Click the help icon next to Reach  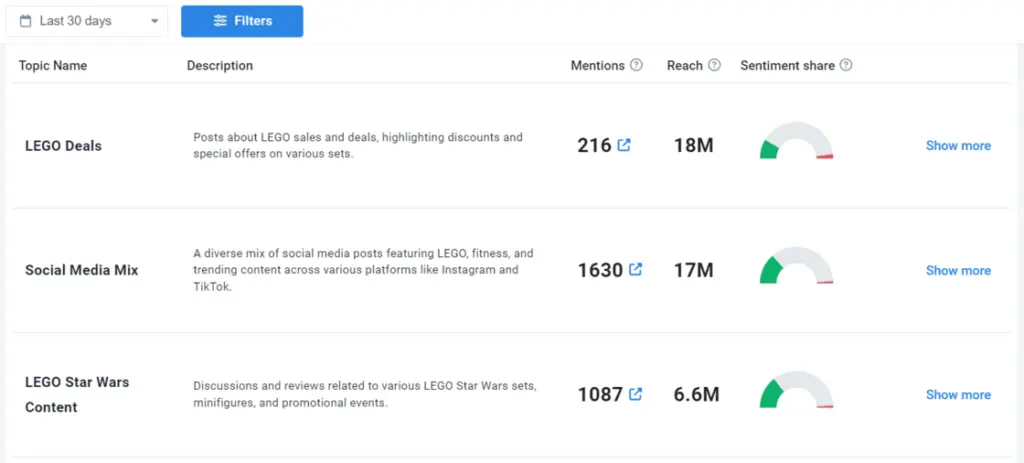714,66
